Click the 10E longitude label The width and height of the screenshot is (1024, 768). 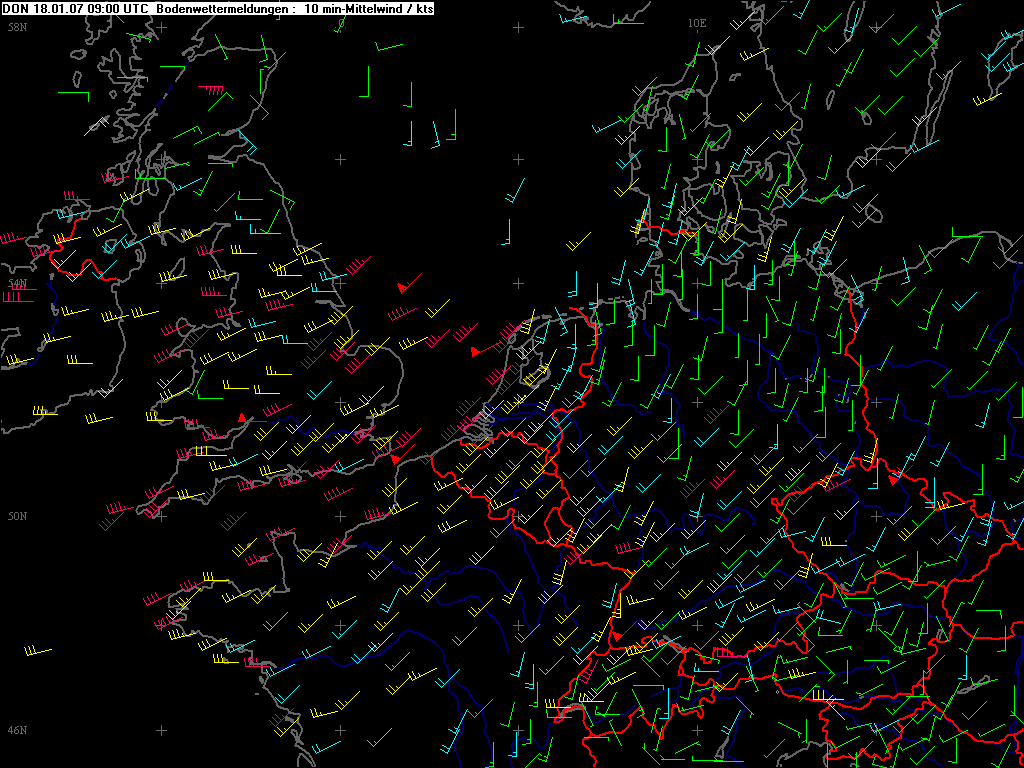tap(697, 23)
